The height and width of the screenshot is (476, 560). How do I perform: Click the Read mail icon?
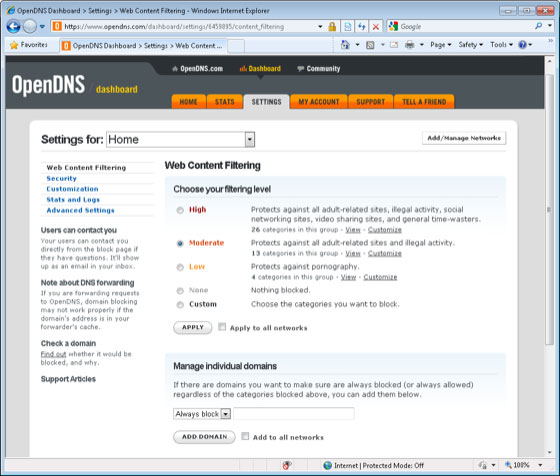pos(394,45)
